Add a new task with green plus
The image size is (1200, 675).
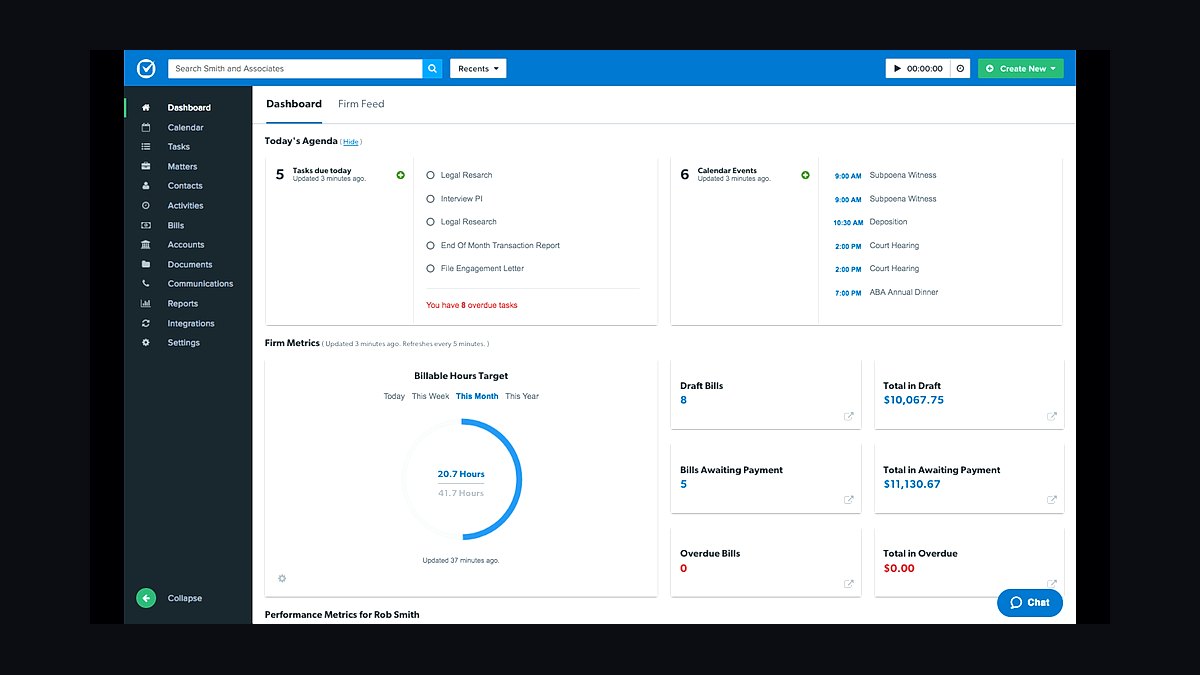401,175
